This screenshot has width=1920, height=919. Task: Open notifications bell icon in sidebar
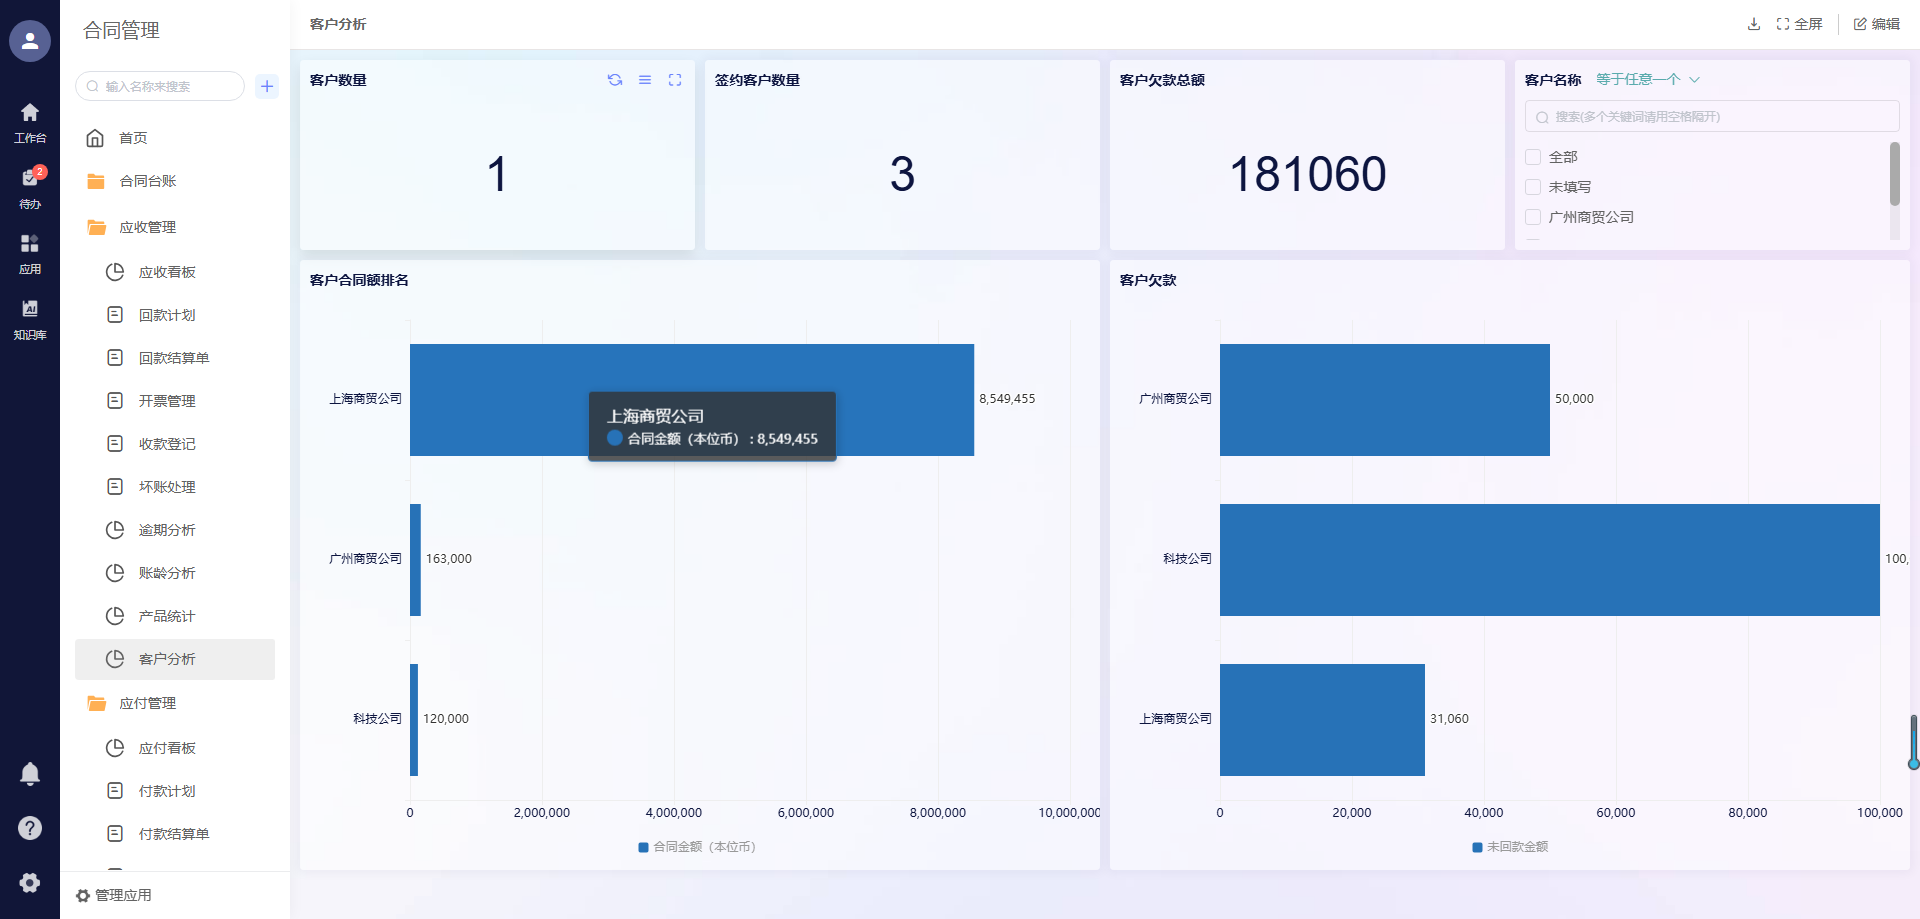click(30, 773)
